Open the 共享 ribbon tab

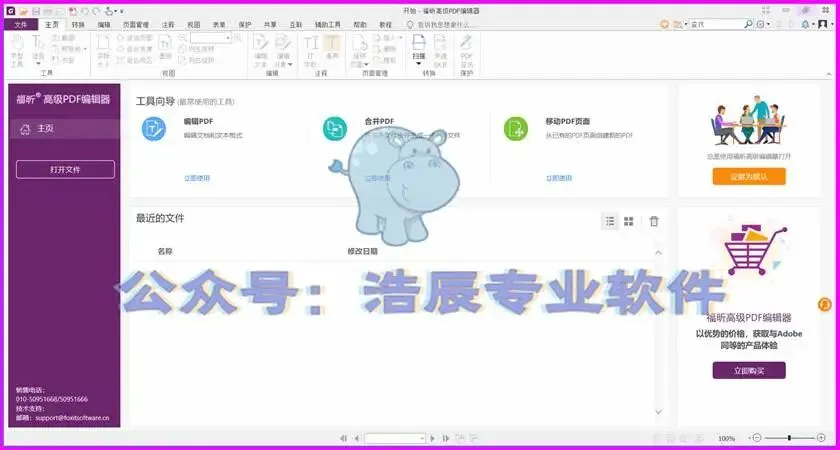270,25
